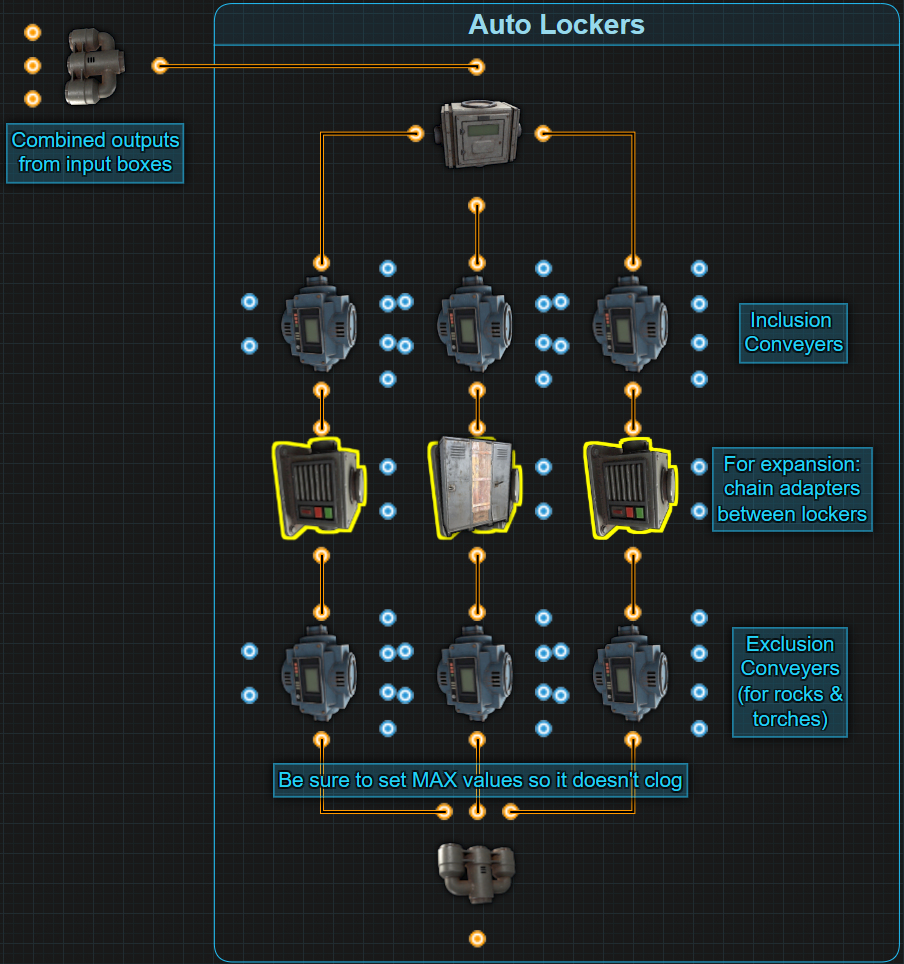Click the orange port beneath the locker

[x=477, y=556]
